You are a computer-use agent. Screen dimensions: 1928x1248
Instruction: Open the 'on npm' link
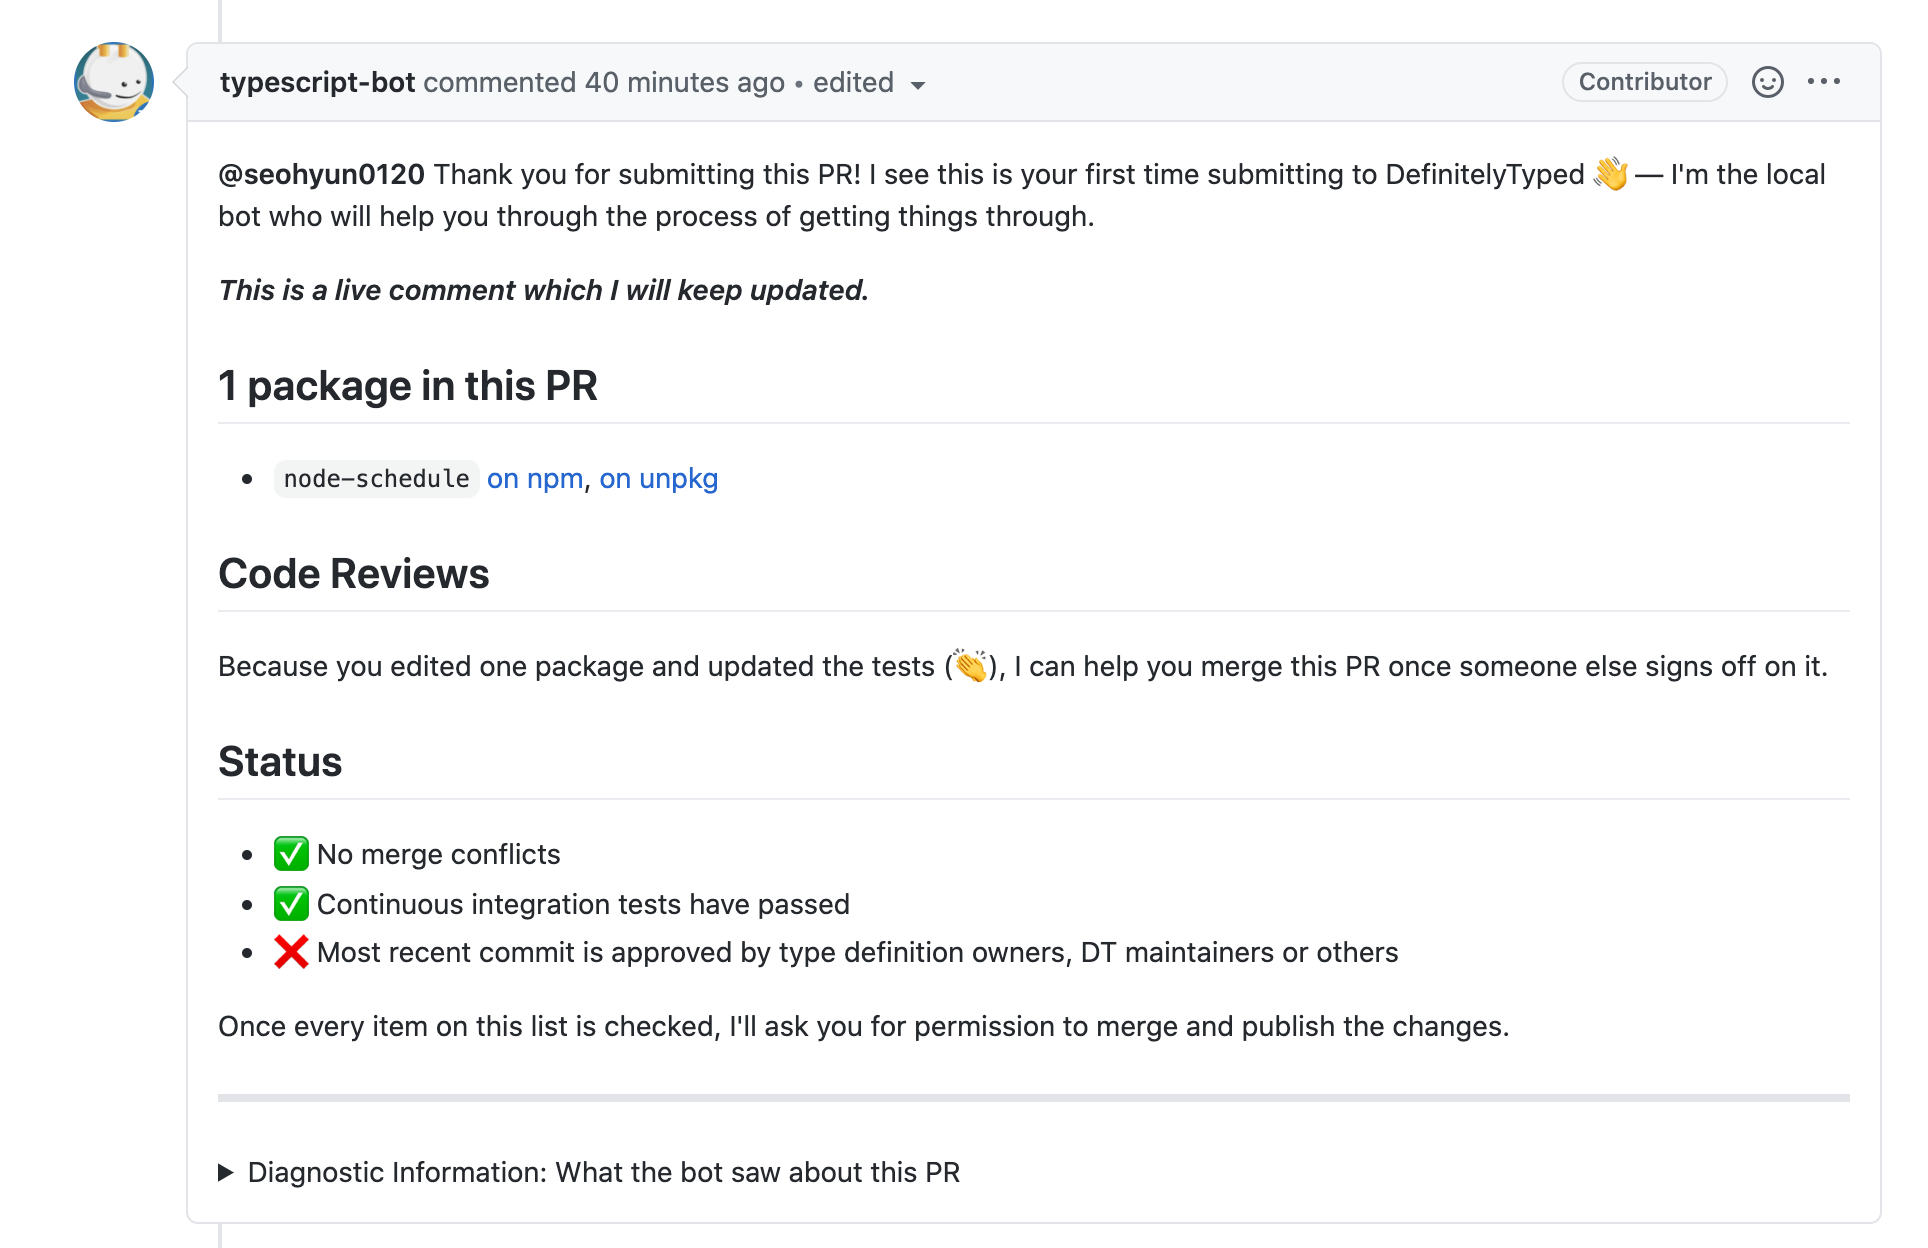(x=535, y=479)
